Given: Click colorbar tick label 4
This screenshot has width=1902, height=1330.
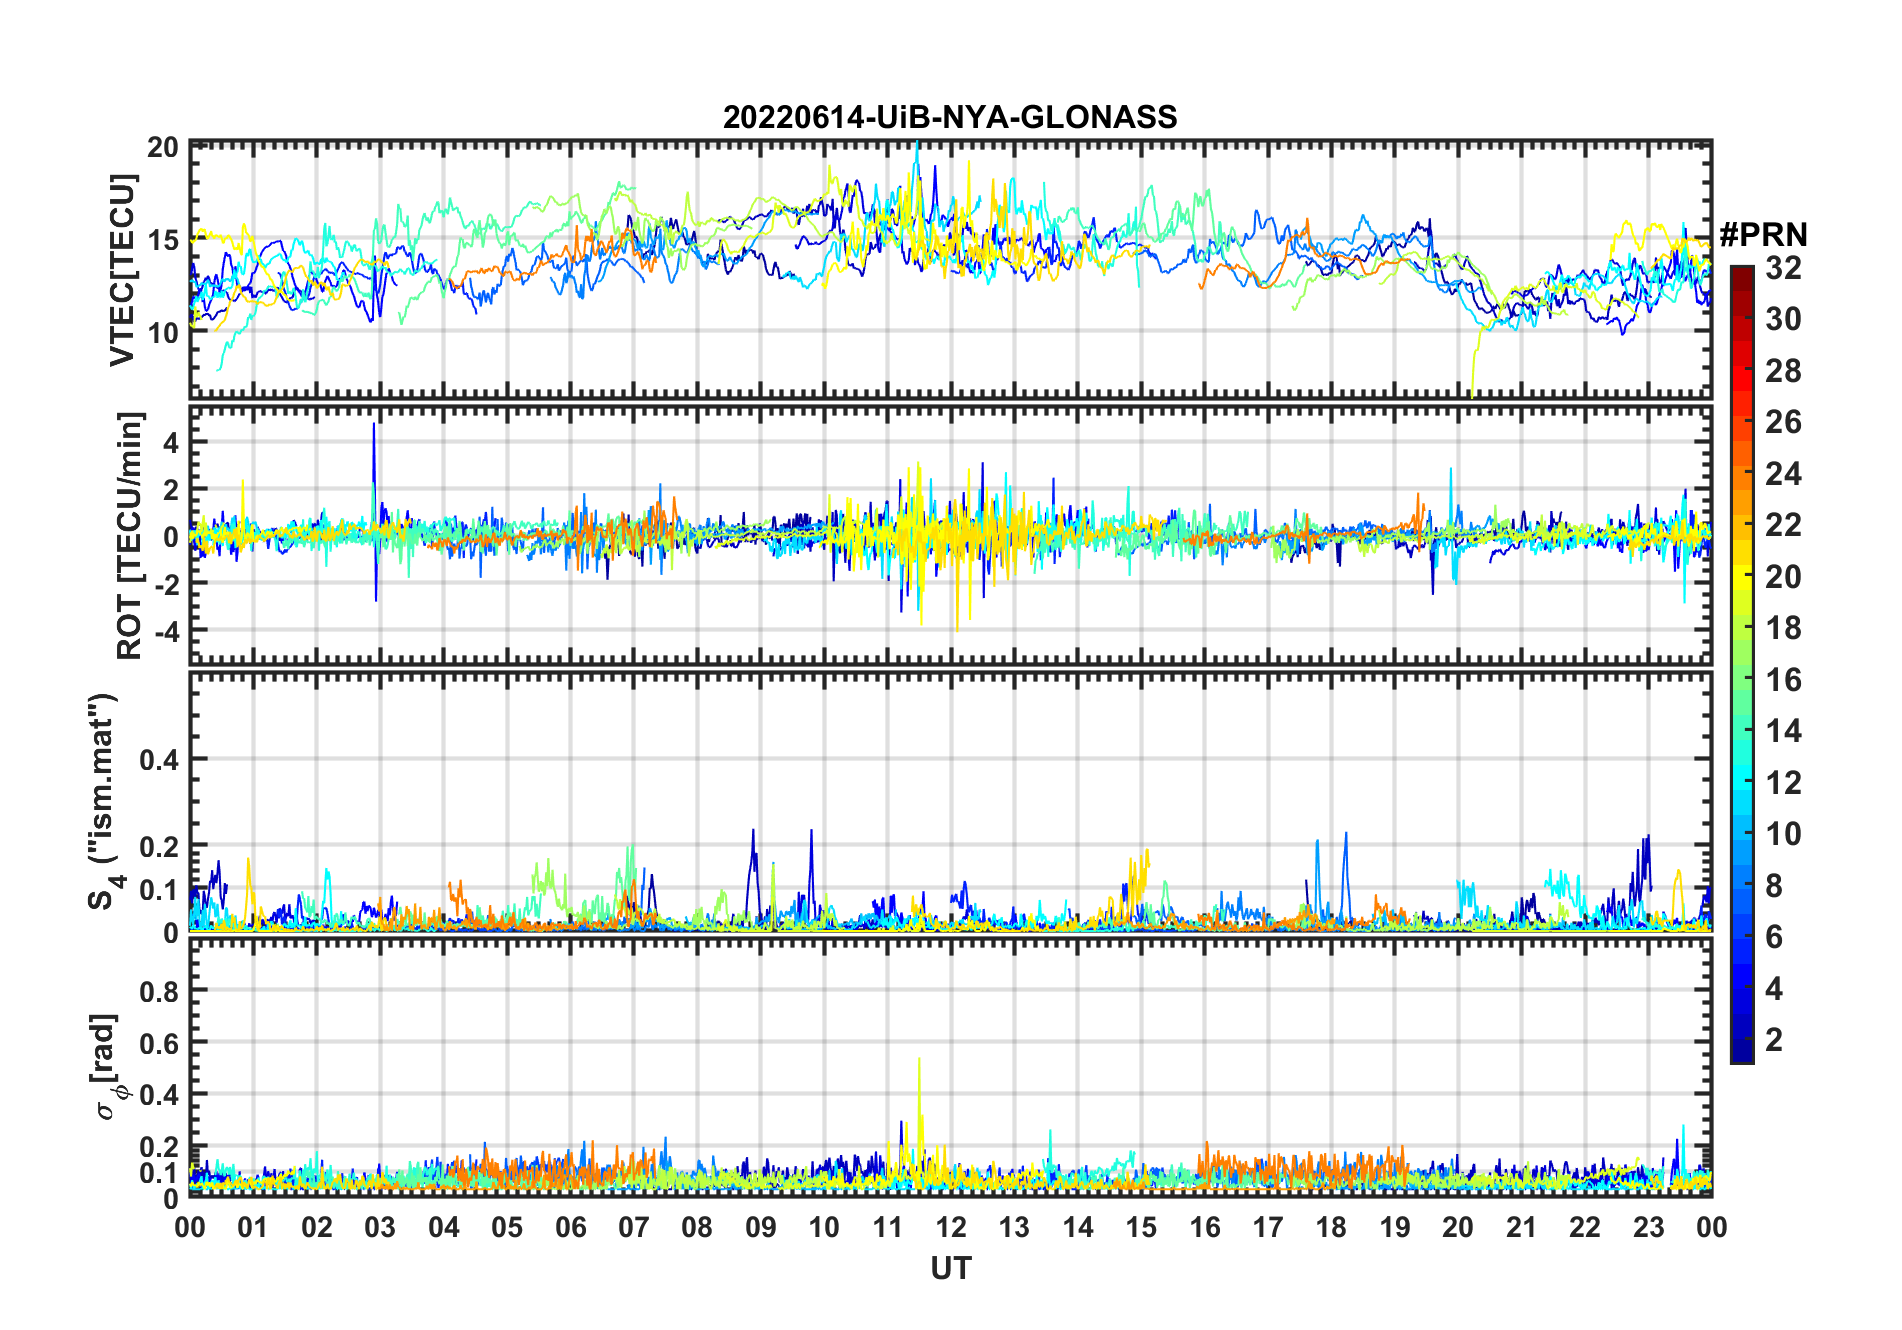Looking at the screenshot, I should click(1774, 989).
